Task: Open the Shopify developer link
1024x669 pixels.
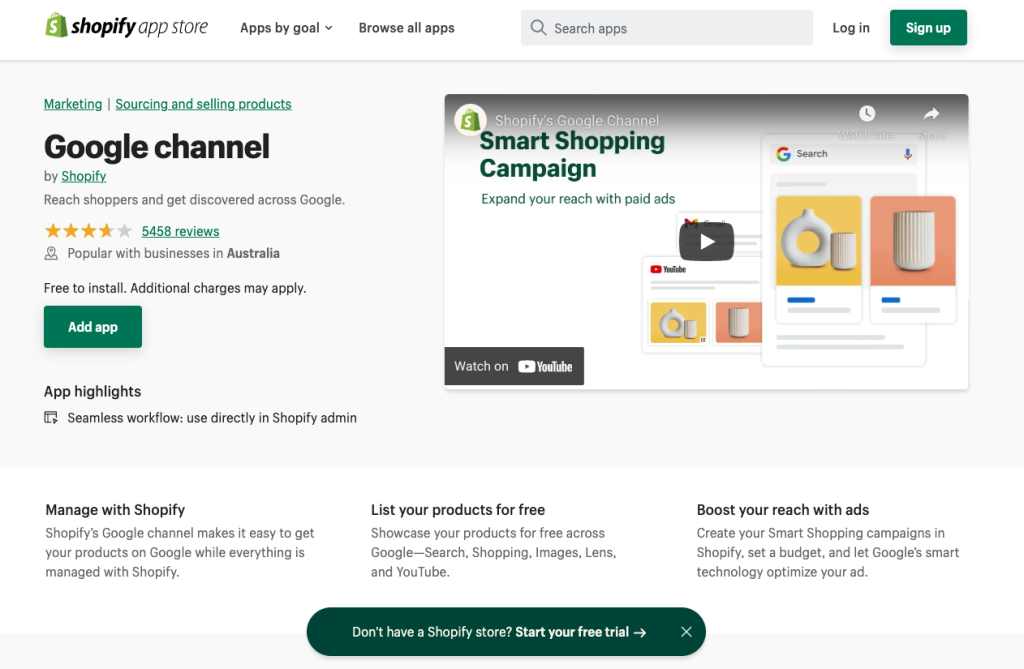Action: coord(84,176)
